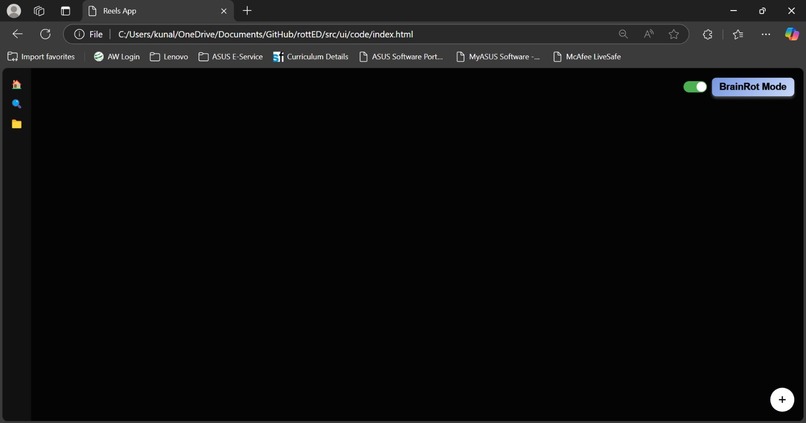Open the browser Settings and more menu

click(x=766, y=34)
